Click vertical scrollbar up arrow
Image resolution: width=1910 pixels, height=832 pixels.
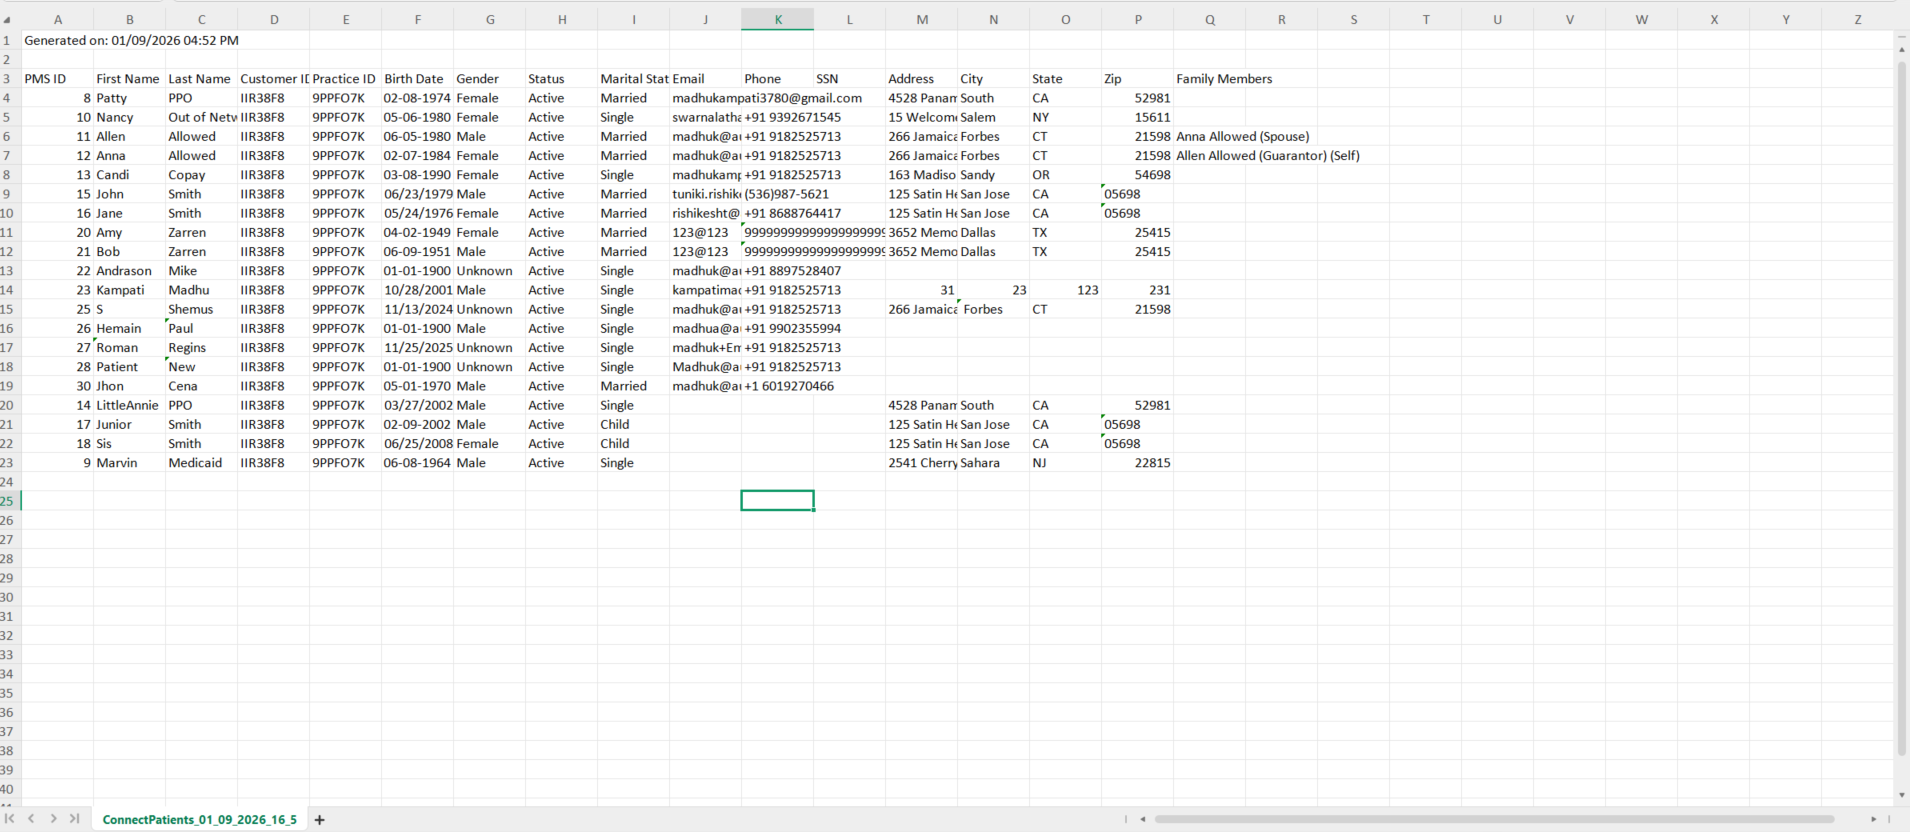(1901, 49)
